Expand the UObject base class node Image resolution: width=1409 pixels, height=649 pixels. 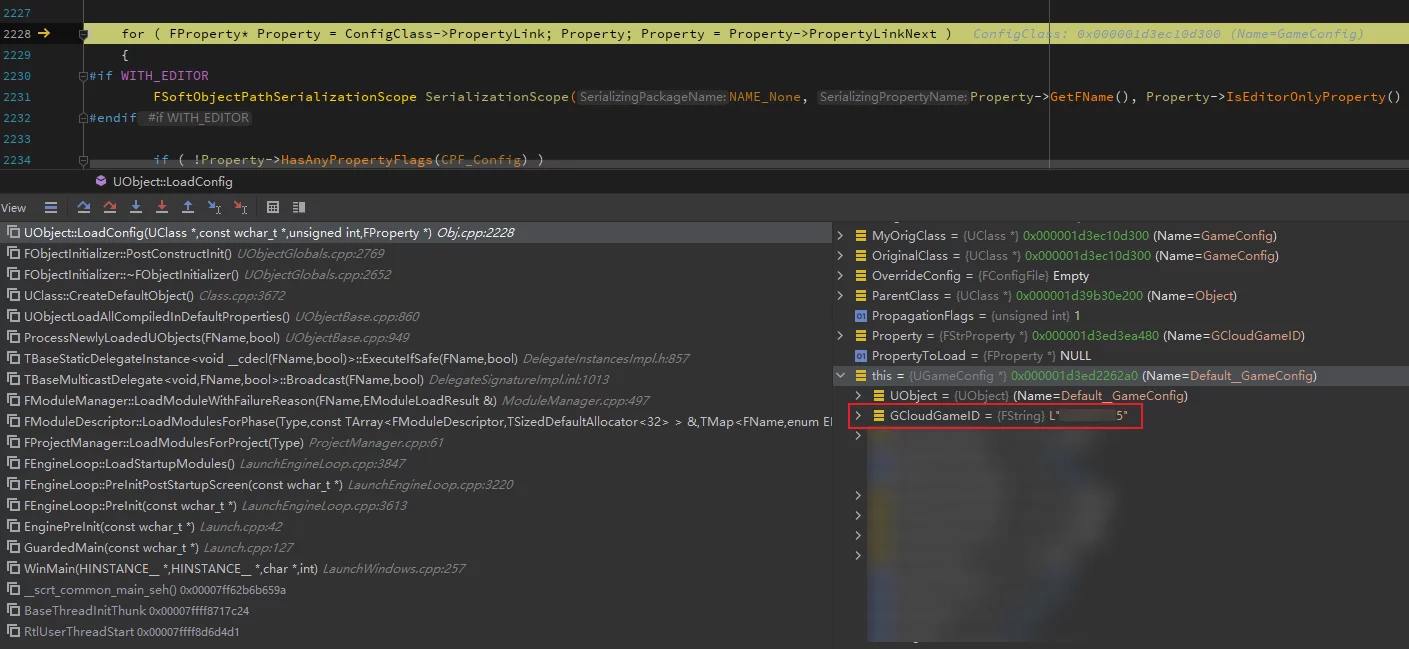pos(858,396)
